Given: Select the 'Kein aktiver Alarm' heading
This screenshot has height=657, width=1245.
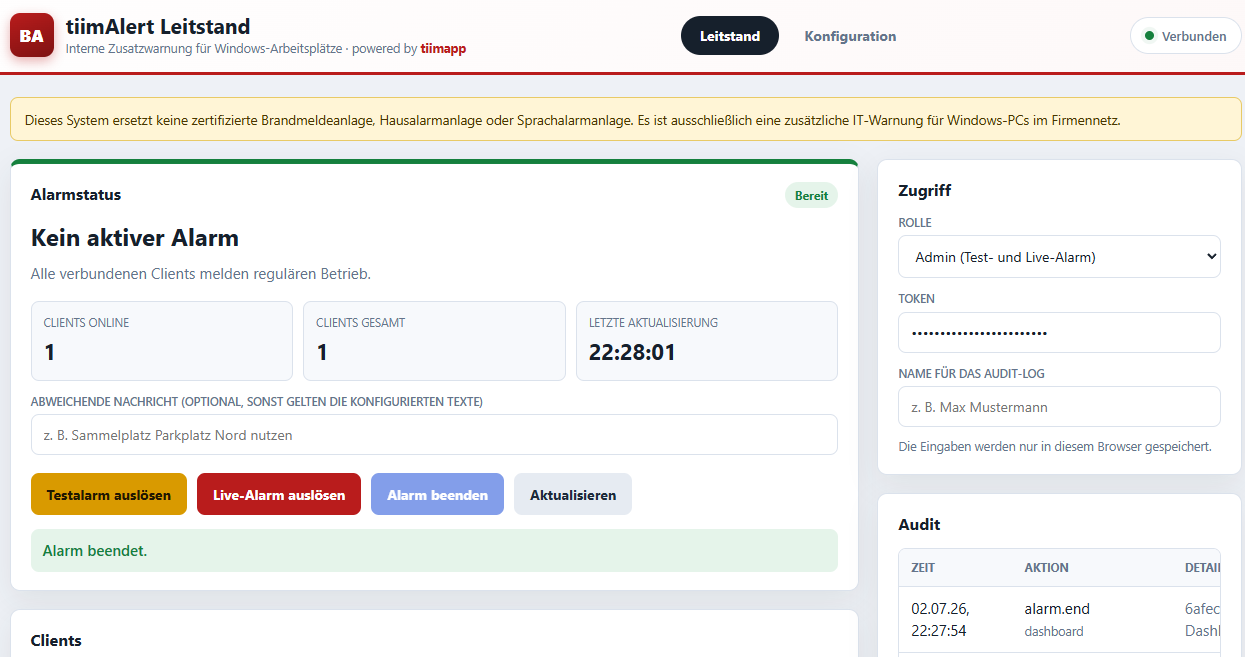Looking at the screenshot, I should (135, 238).
